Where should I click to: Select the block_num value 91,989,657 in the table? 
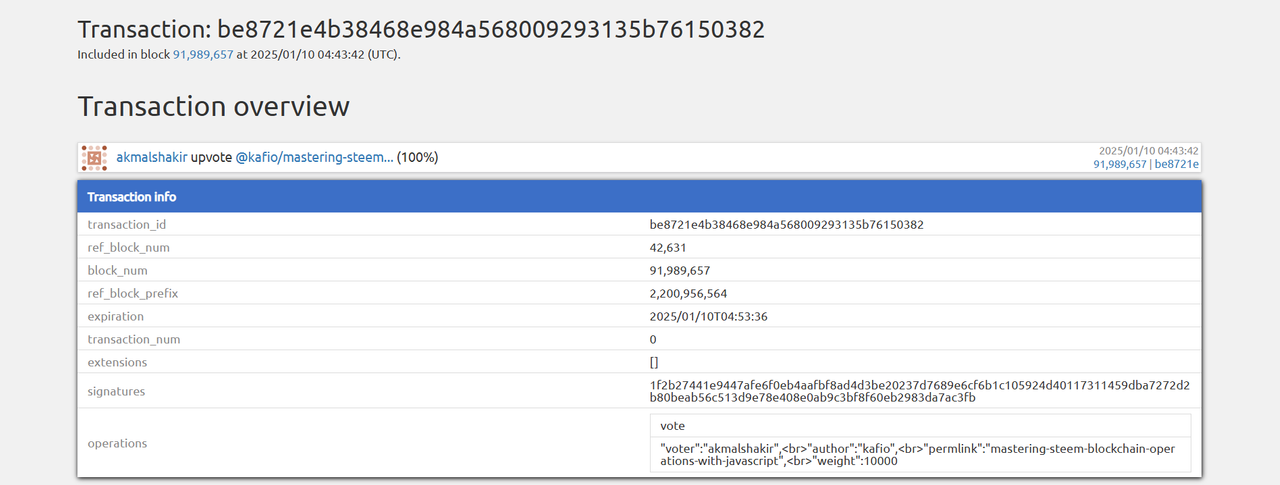(680, 271)
